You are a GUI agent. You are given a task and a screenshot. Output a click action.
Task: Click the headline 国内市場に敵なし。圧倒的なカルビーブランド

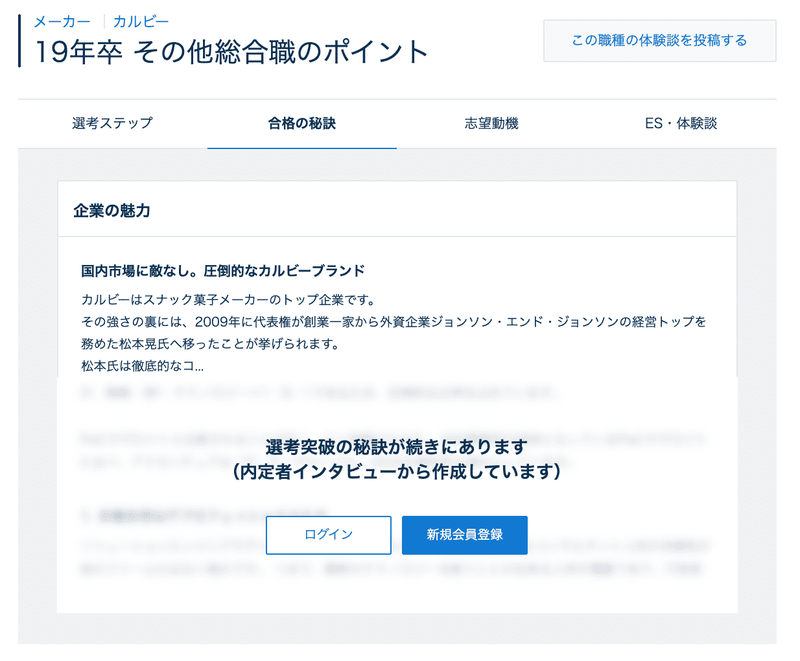pos(222,270)
